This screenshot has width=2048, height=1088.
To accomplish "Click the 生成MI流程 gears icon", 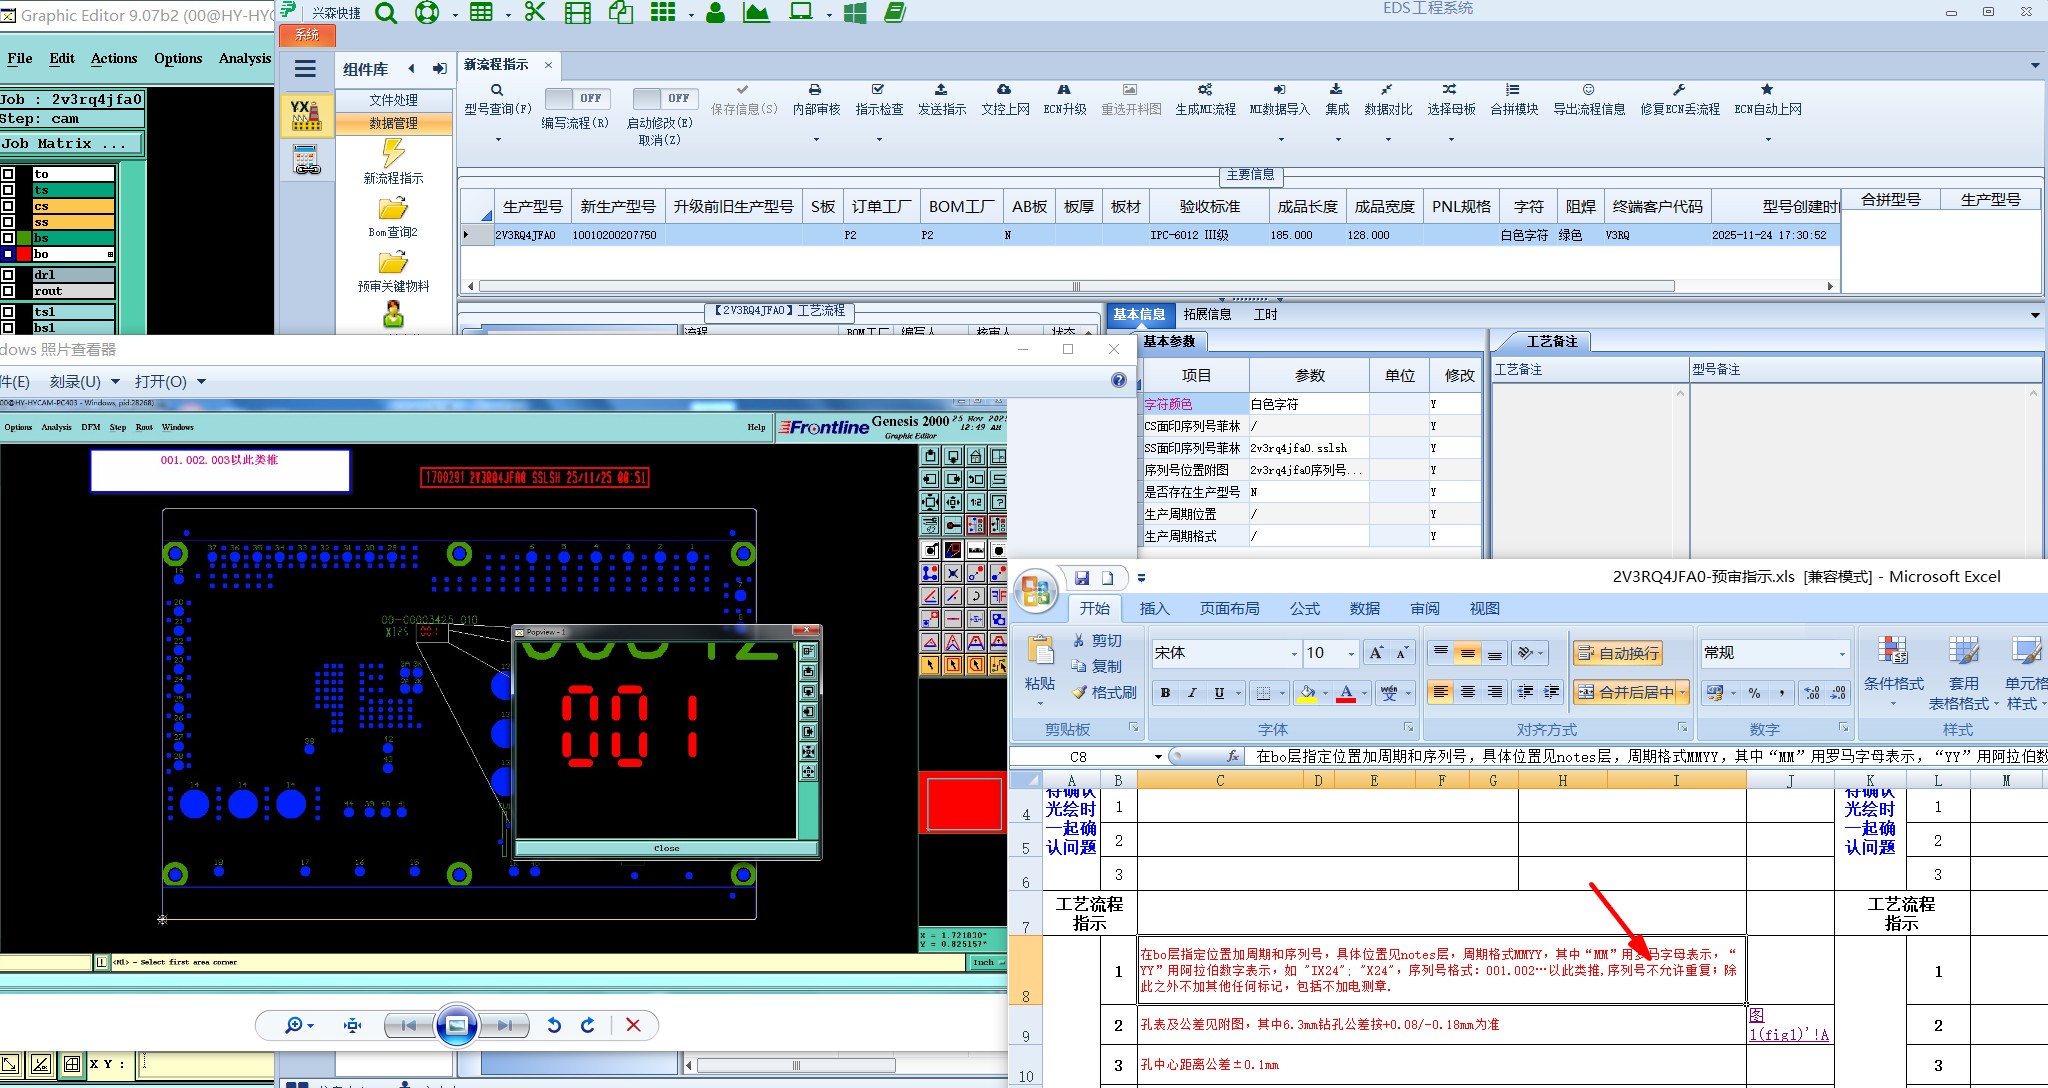I will [x=1205, y=90].
